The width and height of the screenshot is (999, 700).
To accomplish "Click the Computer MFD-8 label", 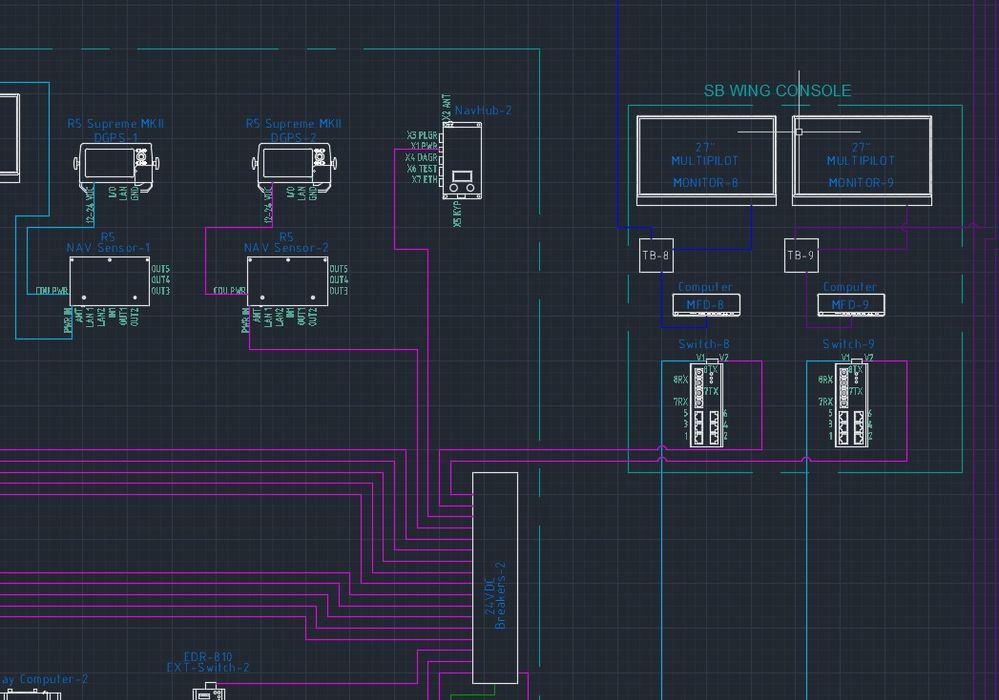I will [x=706, y=294].
